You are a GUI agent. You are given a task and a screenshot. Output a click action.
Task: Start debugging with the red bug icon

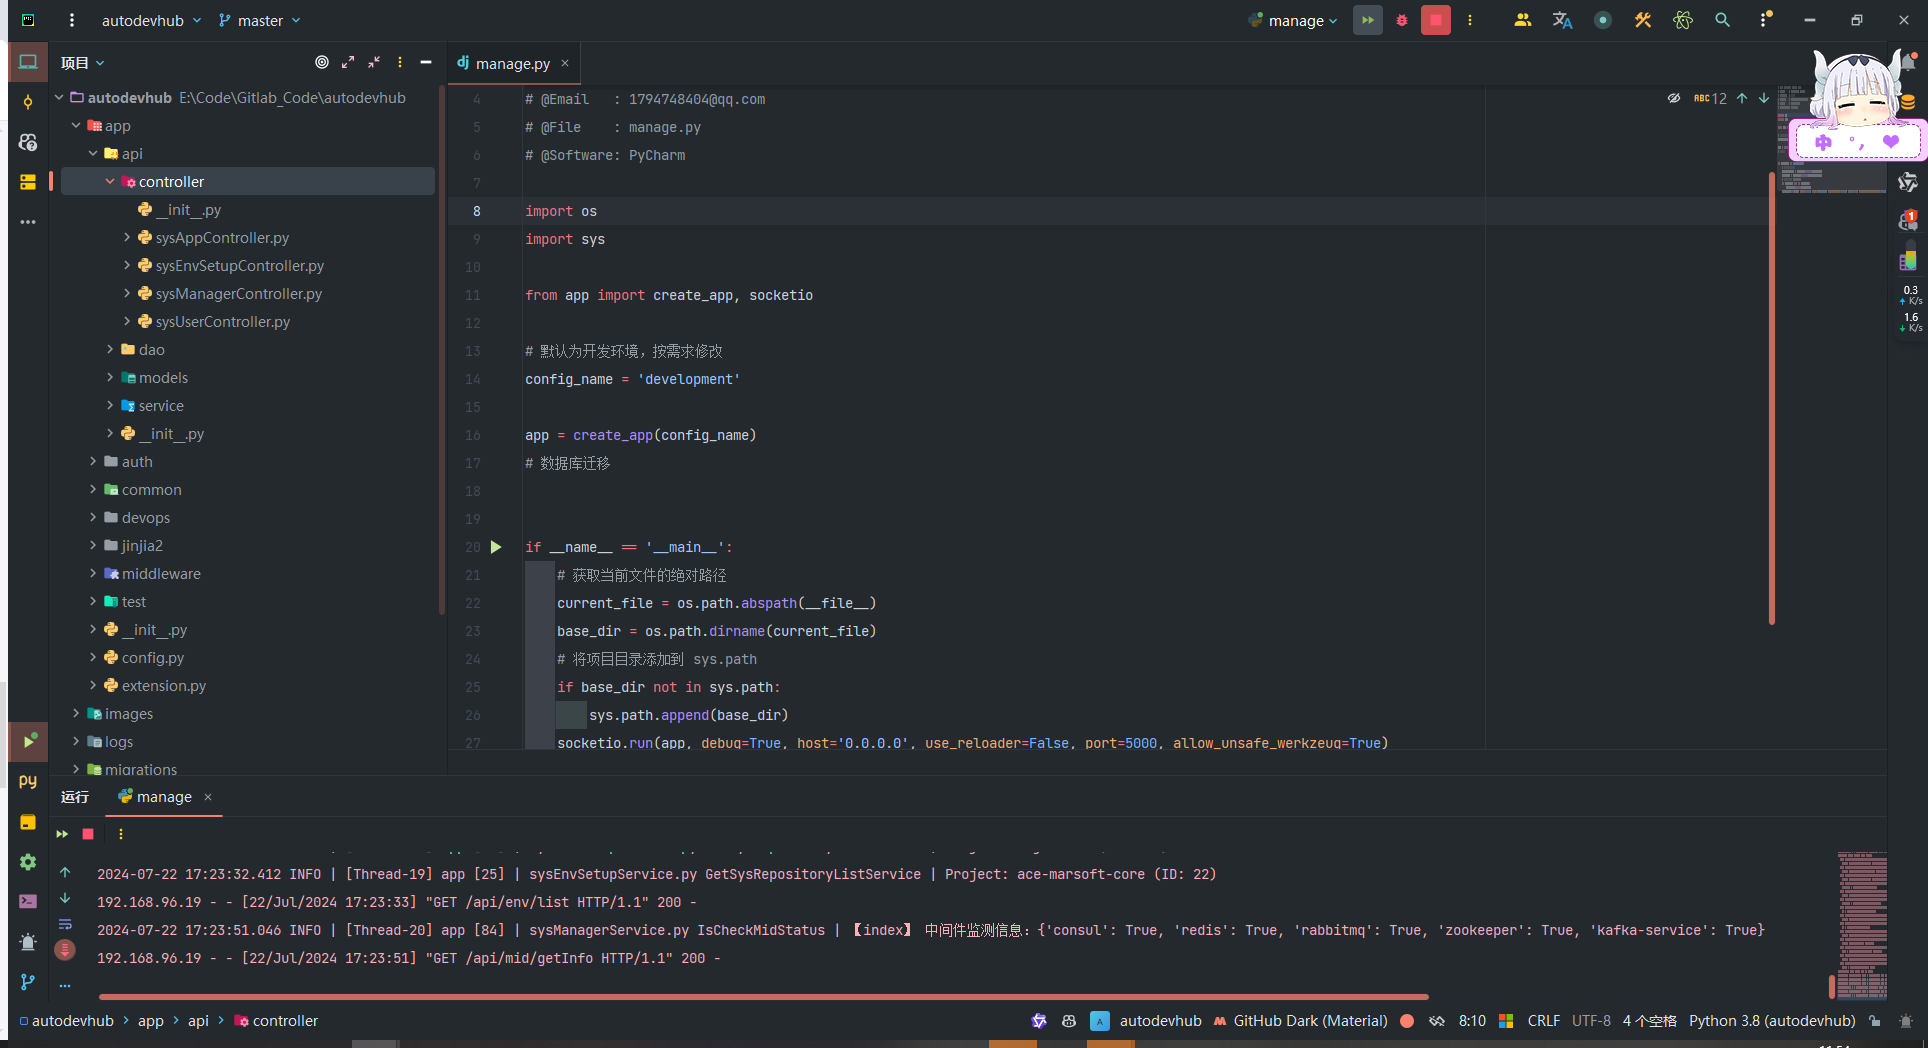pos(1402,20)
